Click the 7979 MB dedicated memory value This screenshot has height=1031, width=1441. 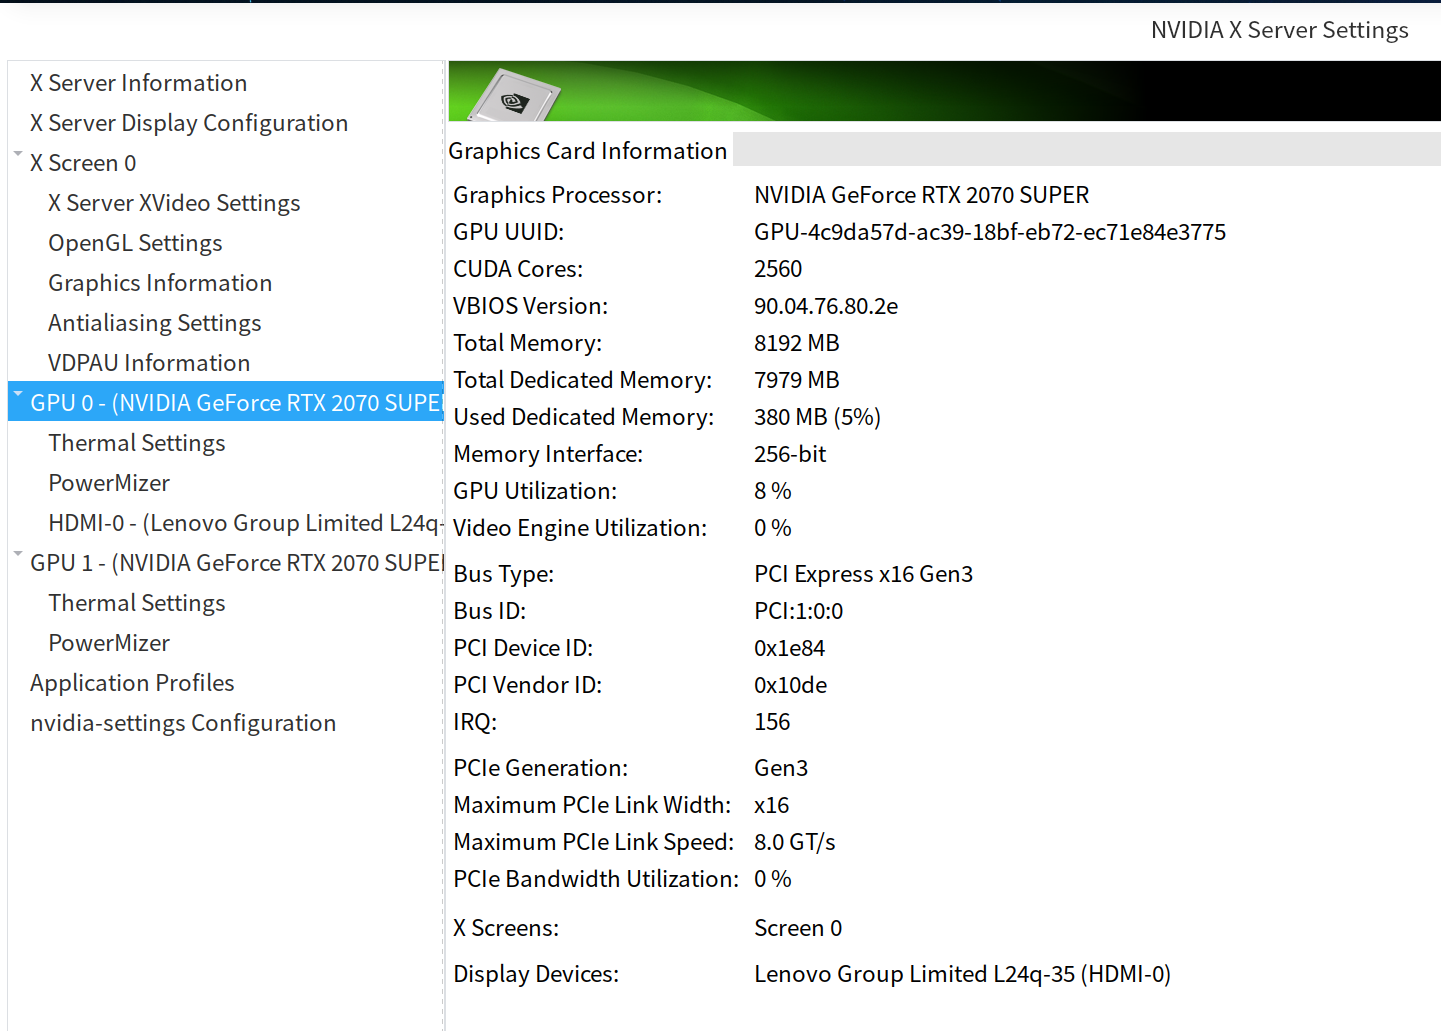797,380
